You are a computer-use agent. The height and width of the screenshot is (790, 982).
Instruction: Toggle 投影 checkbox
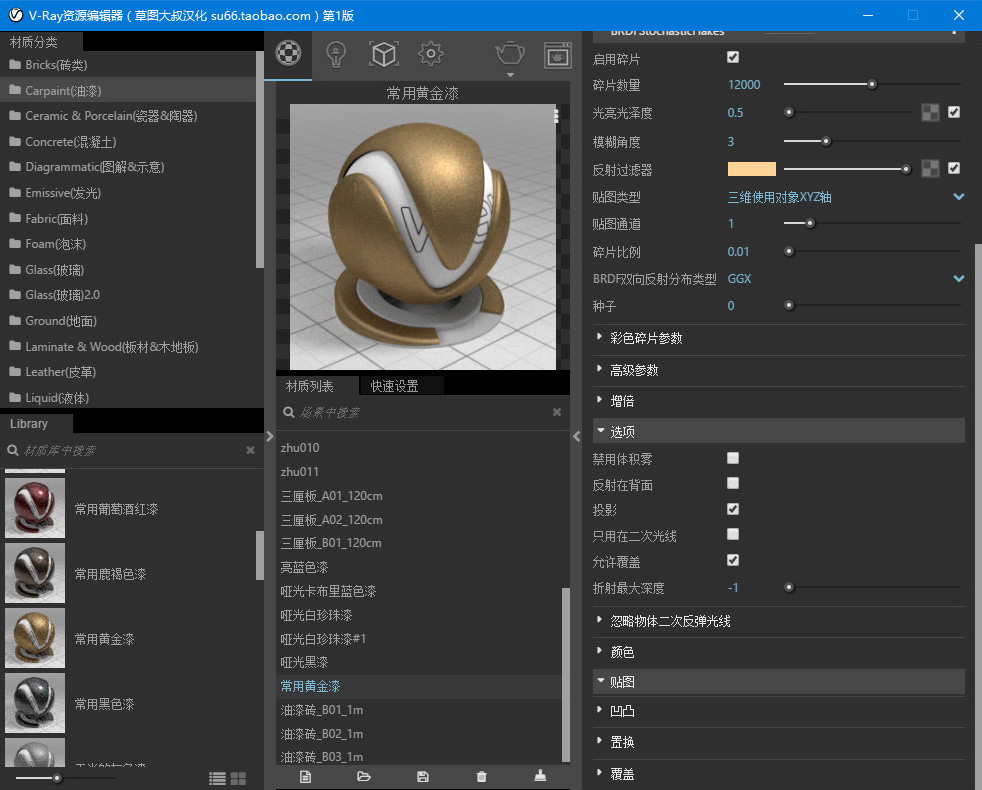point(733,509)
